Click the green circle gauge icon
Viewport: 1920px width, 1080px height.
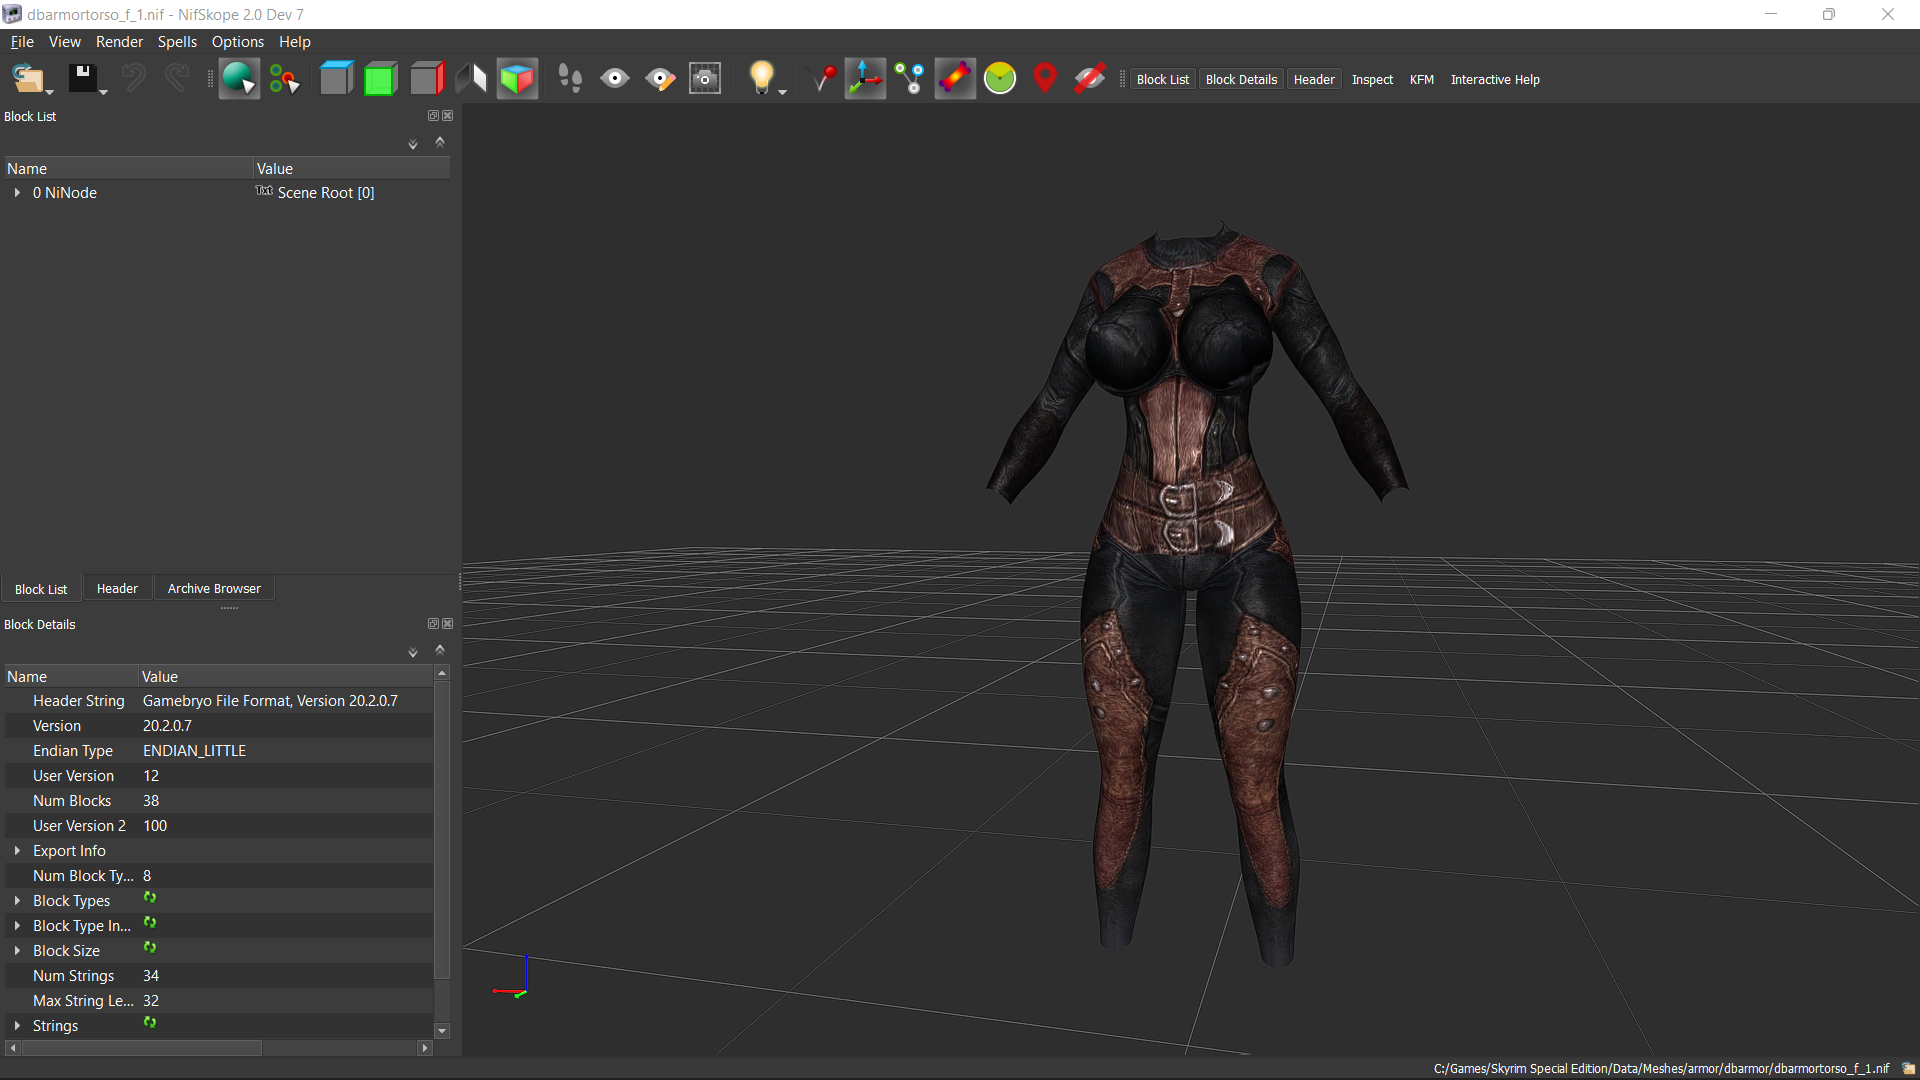pos(1000,79)
